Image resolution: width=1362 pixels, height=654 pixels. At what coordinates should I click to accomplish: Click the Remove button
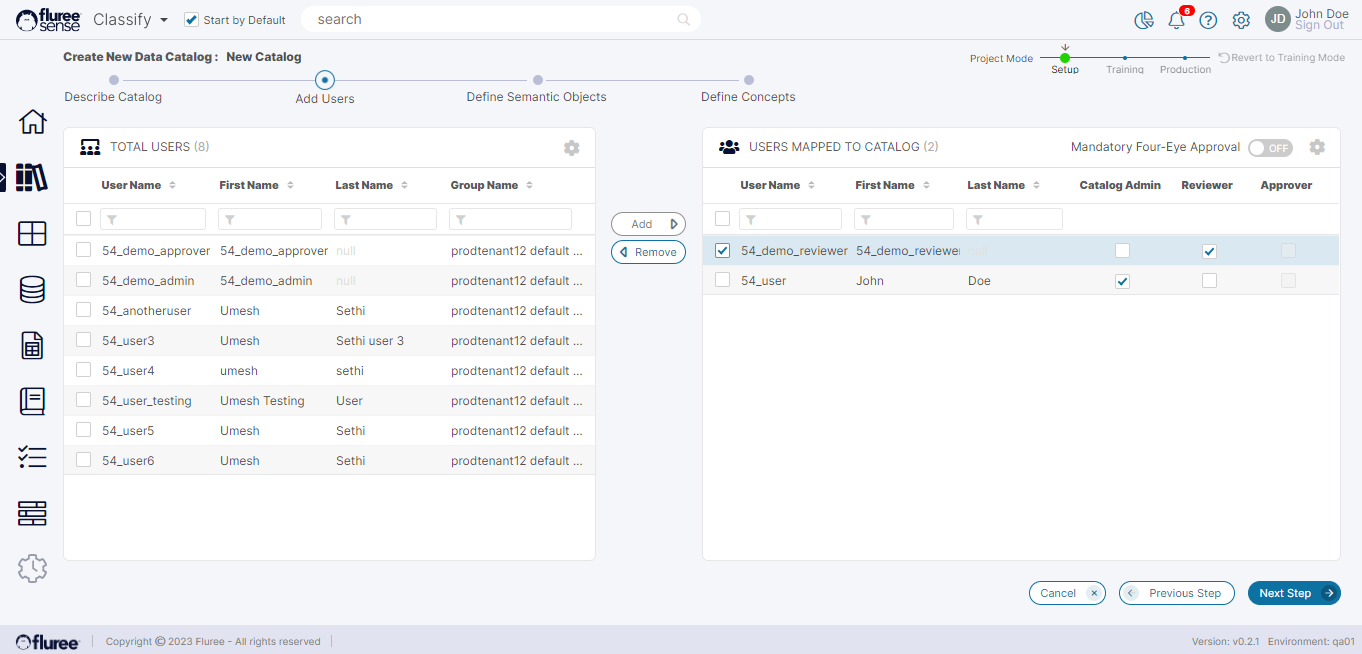[648, 252]
